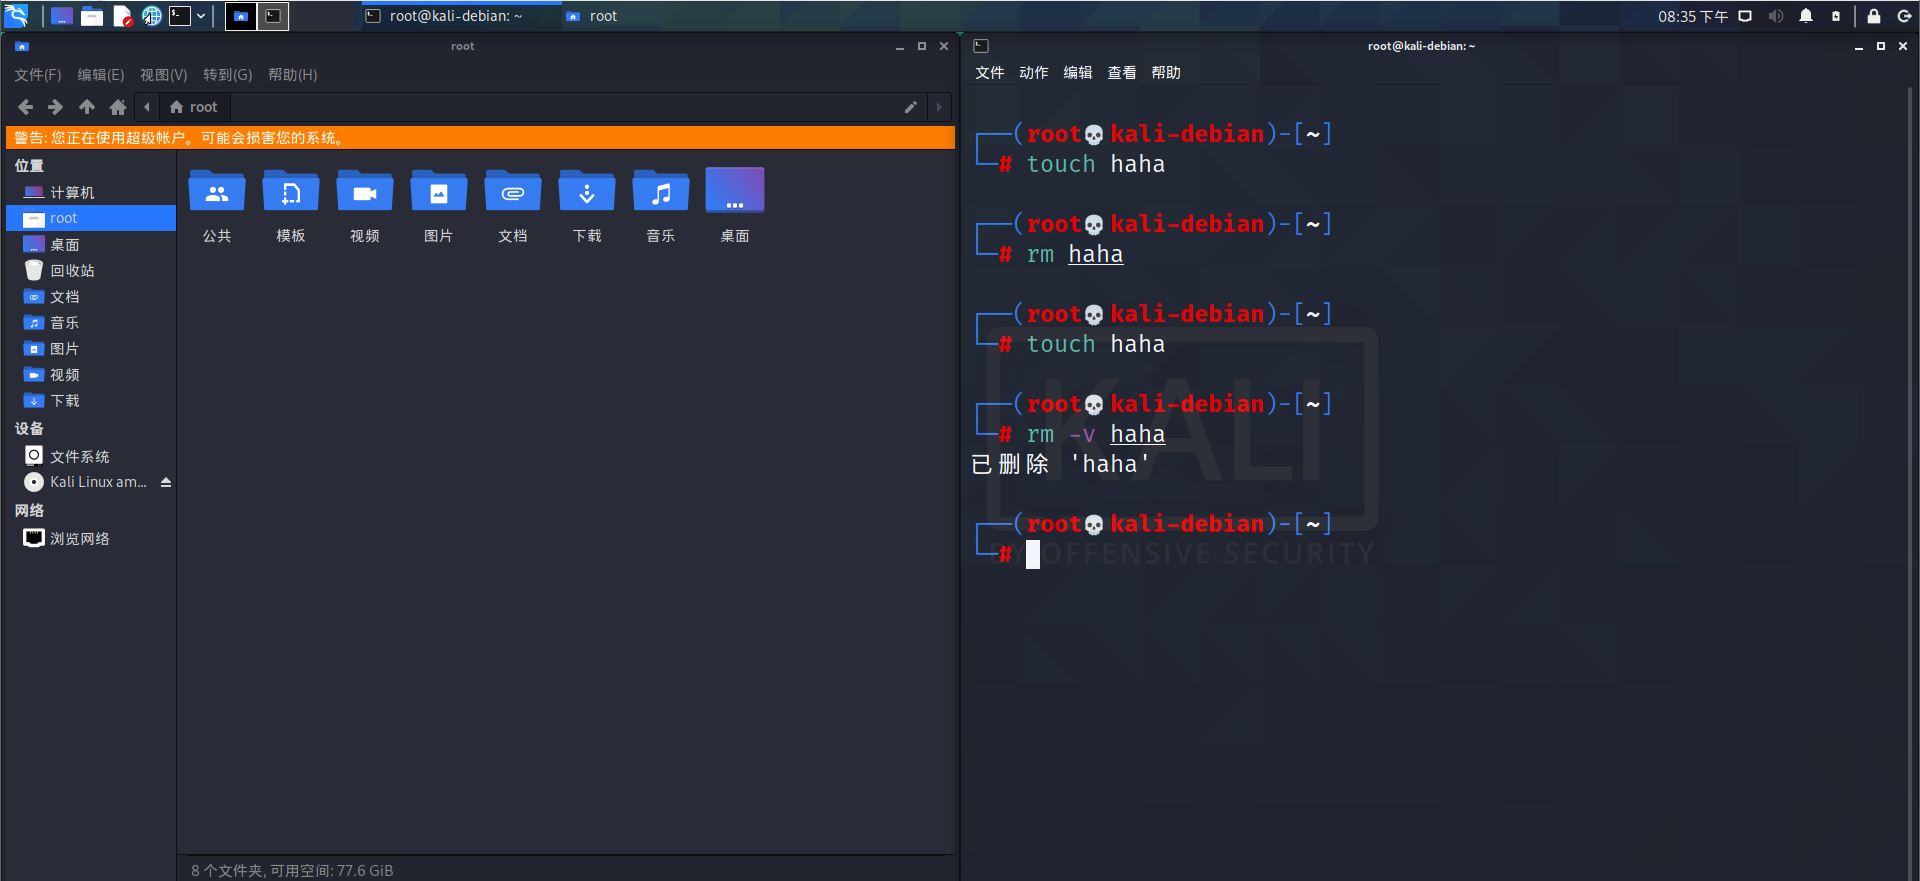Click the path bar left scroll arrow
1920x881 pixels.
pyautogui.click(x=147, y=107)
